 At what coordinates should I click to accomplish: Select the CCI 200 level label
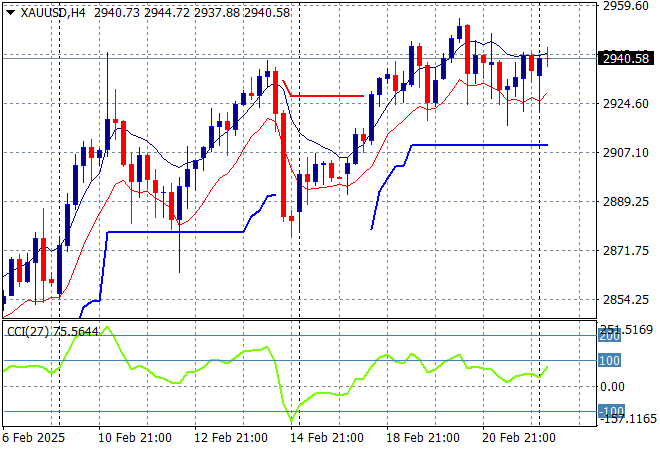pyautogui.click(x=609, y=336)
